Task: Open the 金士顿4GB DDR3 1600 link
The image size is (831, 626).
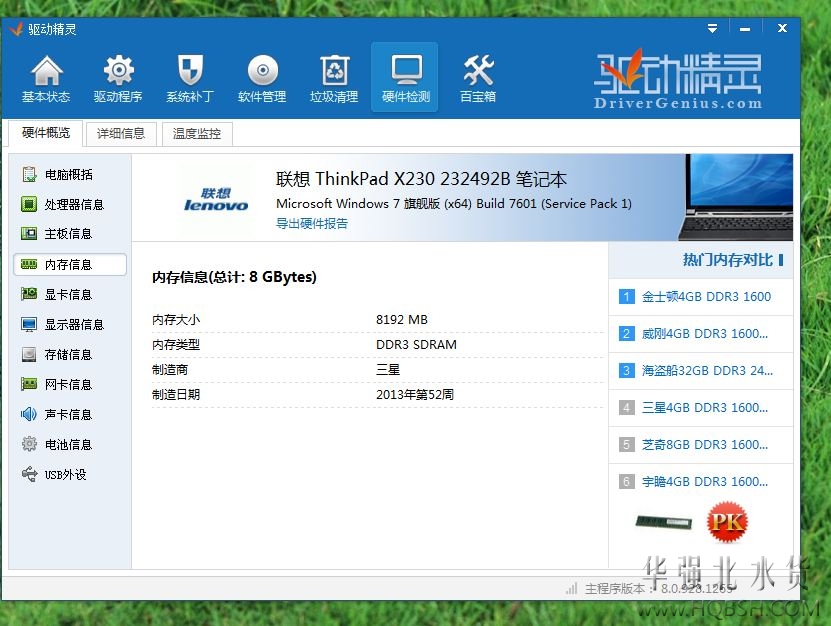Action: pyautogui.click(x=706, y=297)
